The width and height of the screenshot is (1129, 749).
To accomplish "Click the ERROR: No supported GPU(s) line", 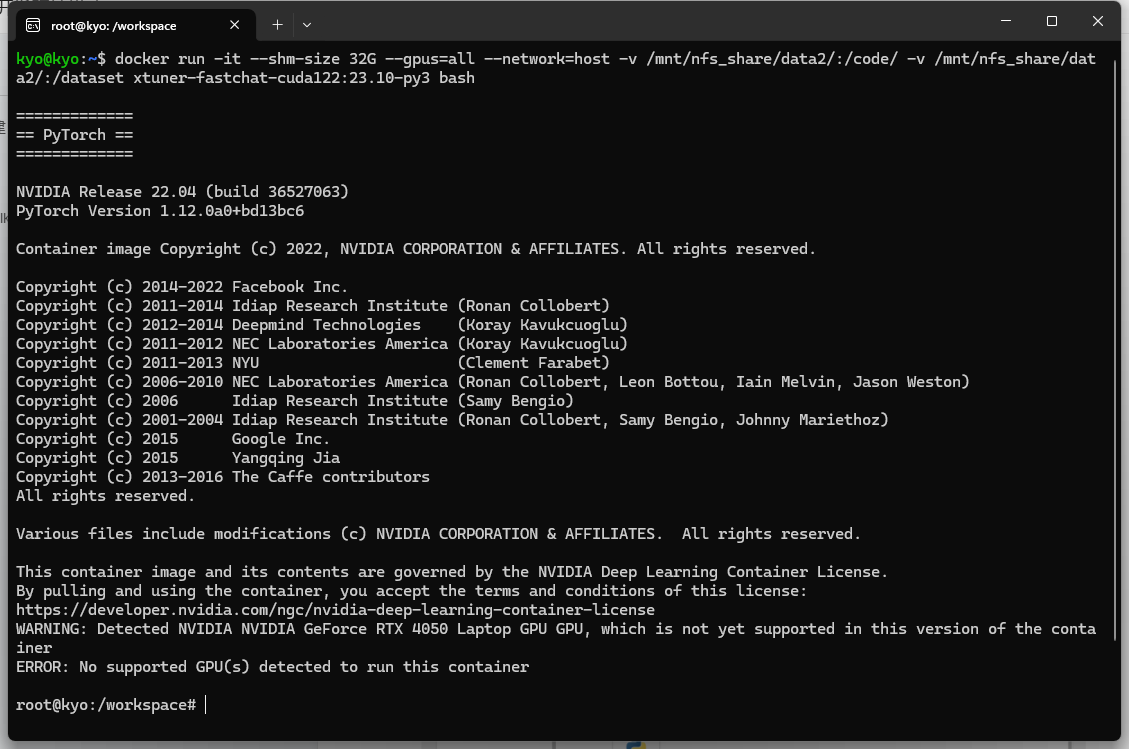I will 272,667.
